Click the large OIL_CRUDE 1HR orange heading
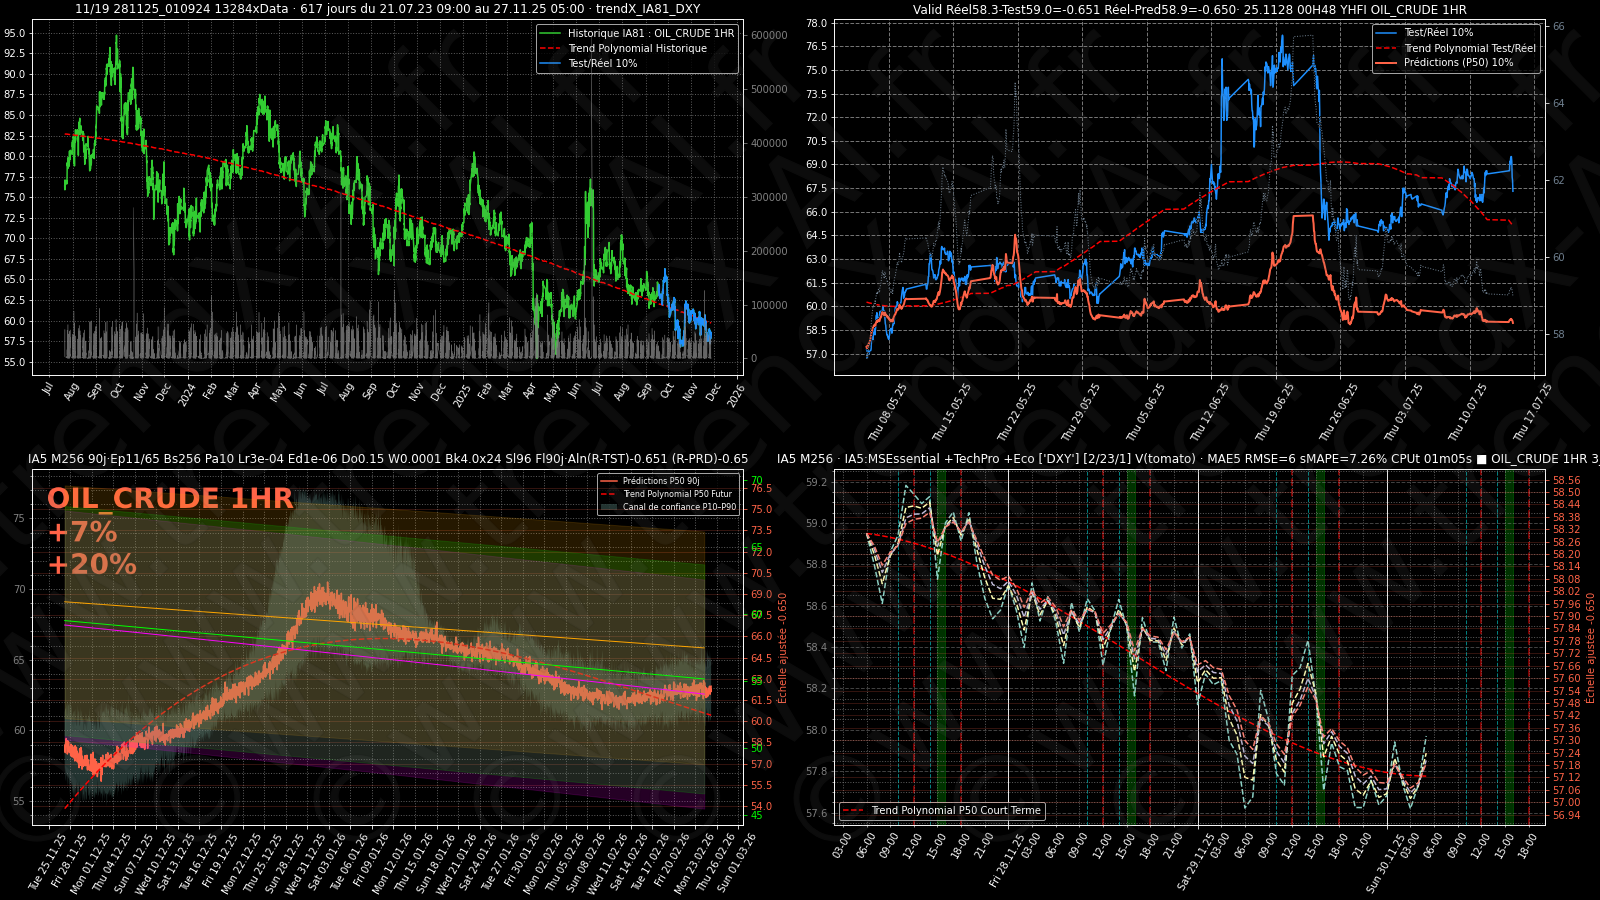 pyautogui.click(x=170, y=499)
